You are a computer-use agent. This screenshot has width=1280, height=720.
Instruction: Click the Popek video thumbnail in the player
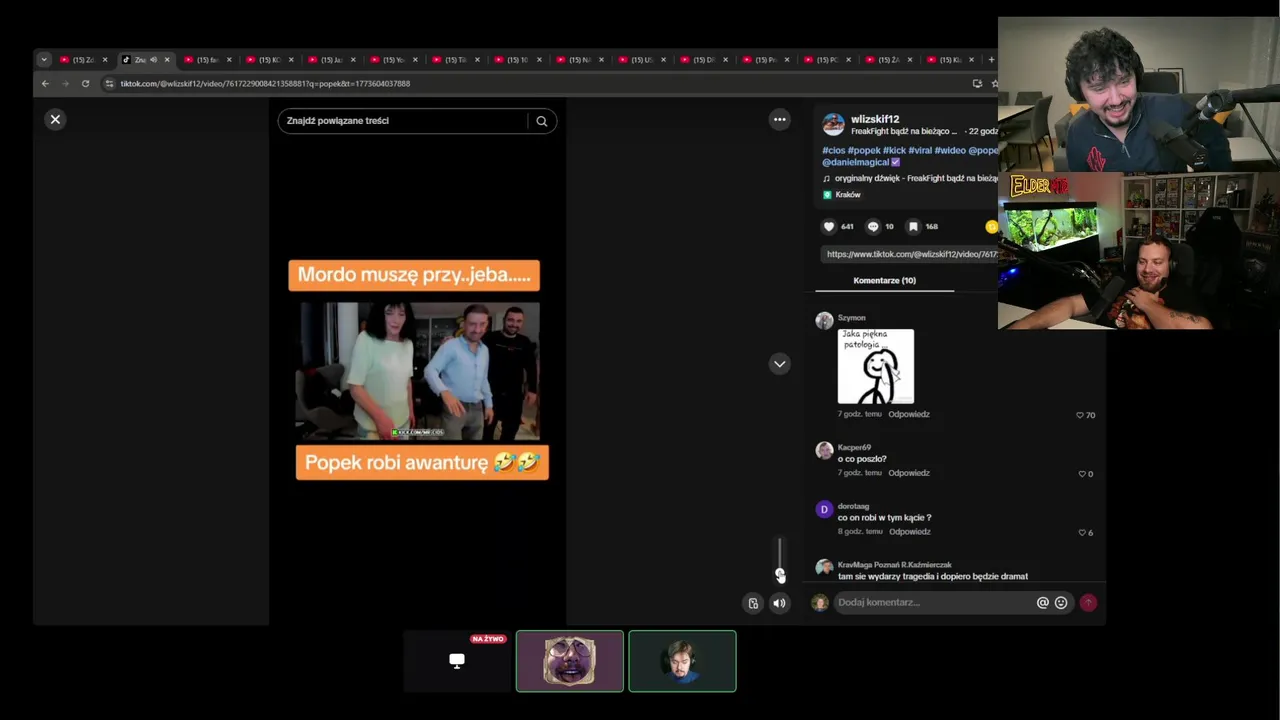420,371
